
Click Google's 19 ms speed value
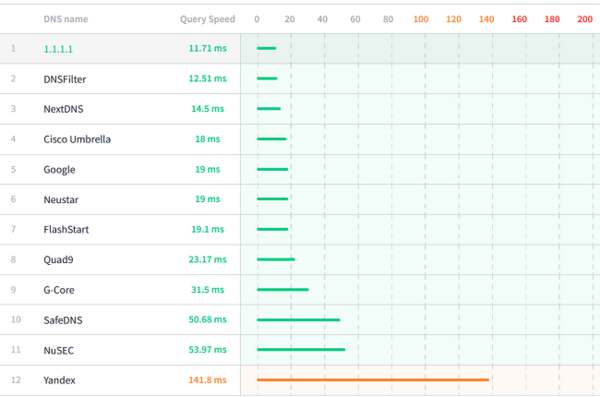(208, 169)
